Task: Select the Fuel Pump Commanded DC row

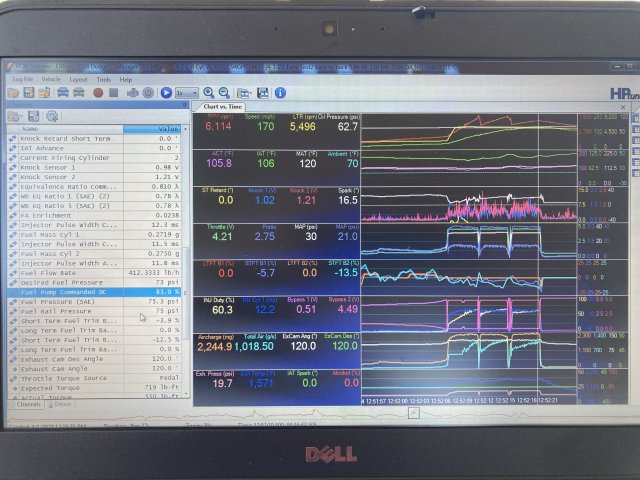Action: point(70,291)
